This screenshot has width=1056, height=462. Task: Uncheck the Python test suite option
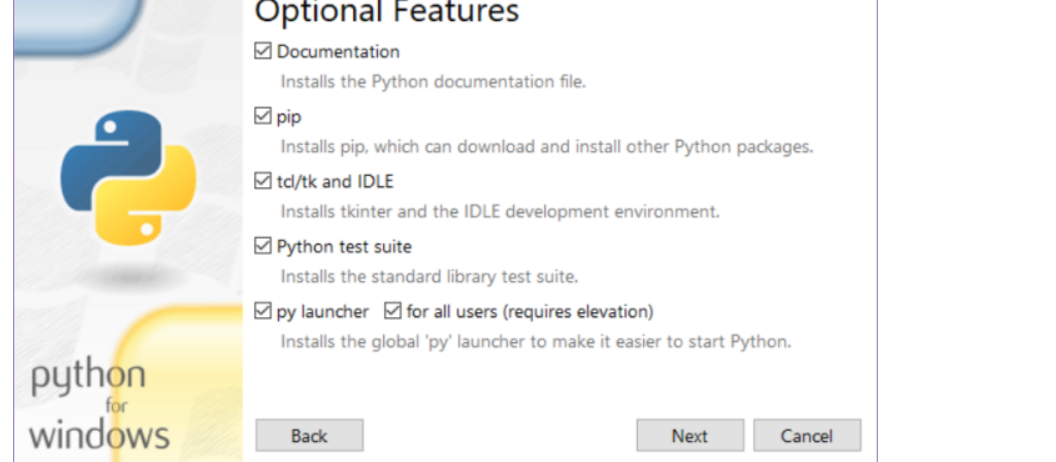(x=264, y=246)
